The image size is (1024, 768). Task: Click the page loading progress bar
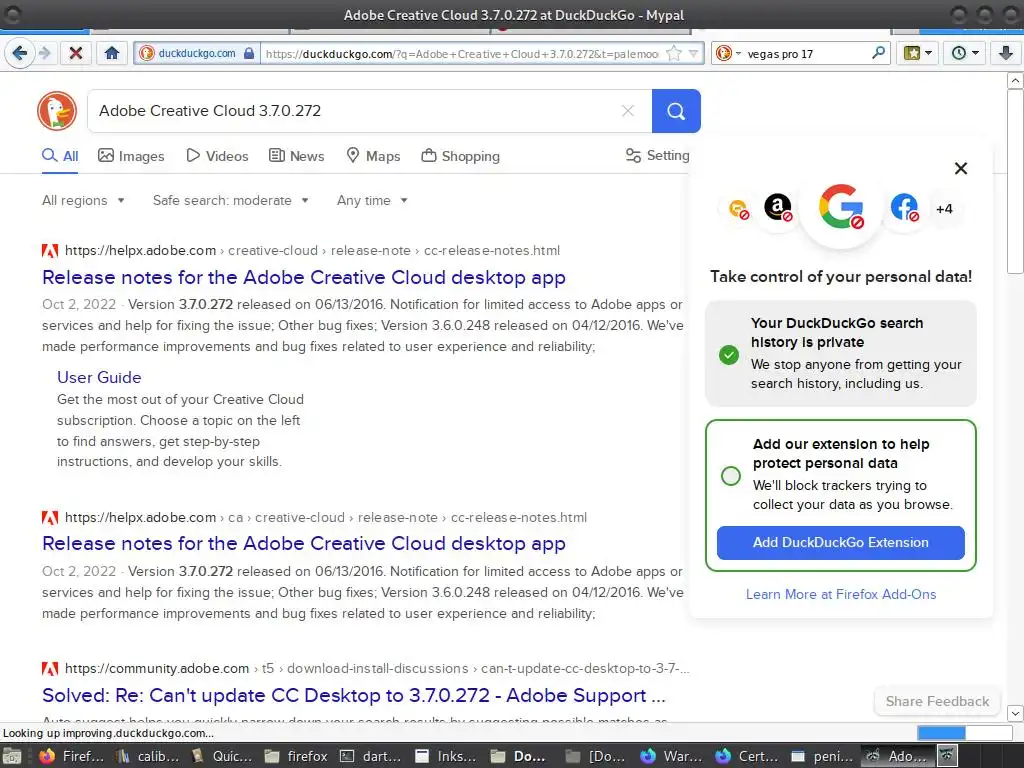[965, 733]
